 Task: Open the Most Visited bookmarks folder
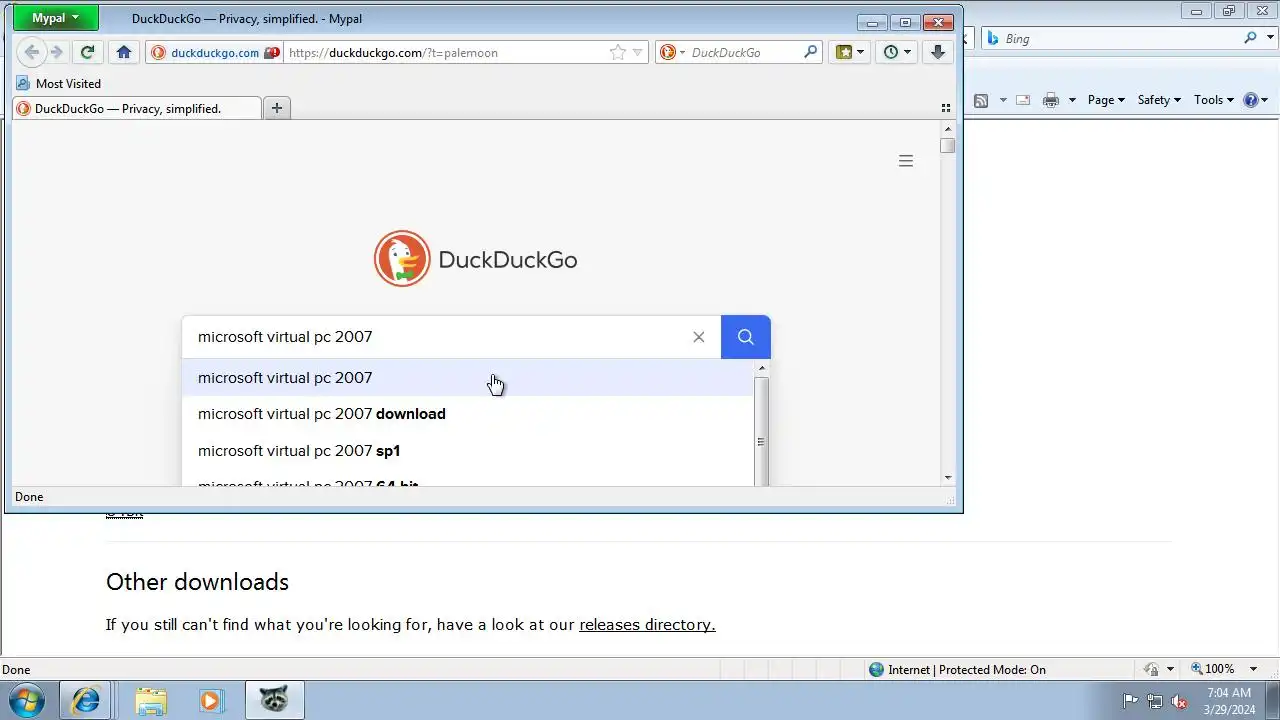59,84
